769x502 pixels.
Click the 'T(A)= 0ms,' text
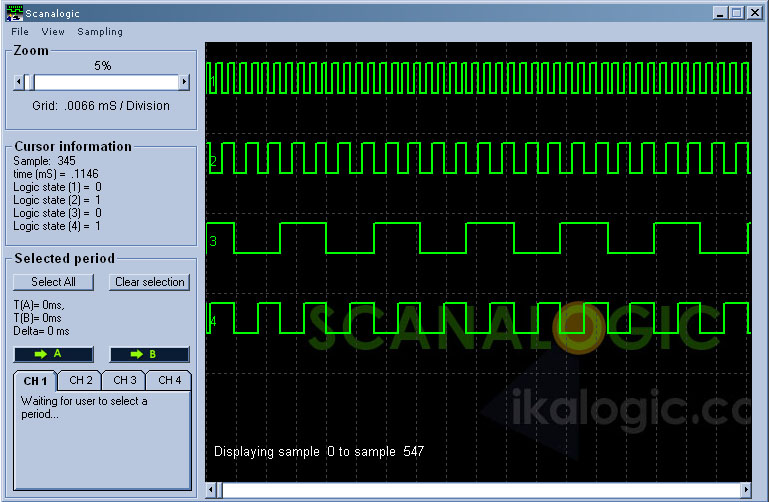(39, 305)
